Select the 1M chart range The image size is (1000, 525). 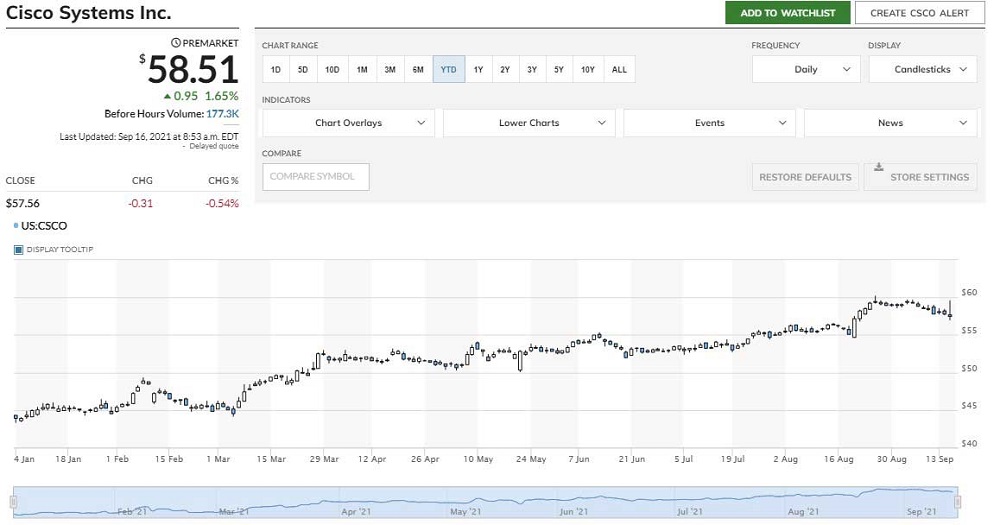coord(362,70)
